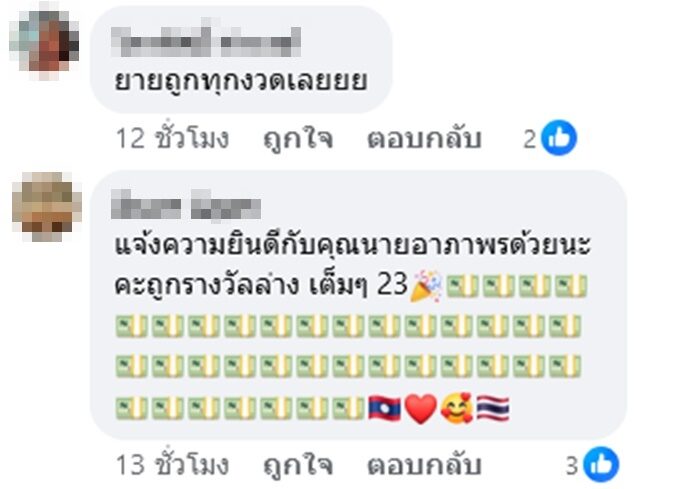
Task: Open the second commenter's pixelated profile picture
Action: [46, 206]
